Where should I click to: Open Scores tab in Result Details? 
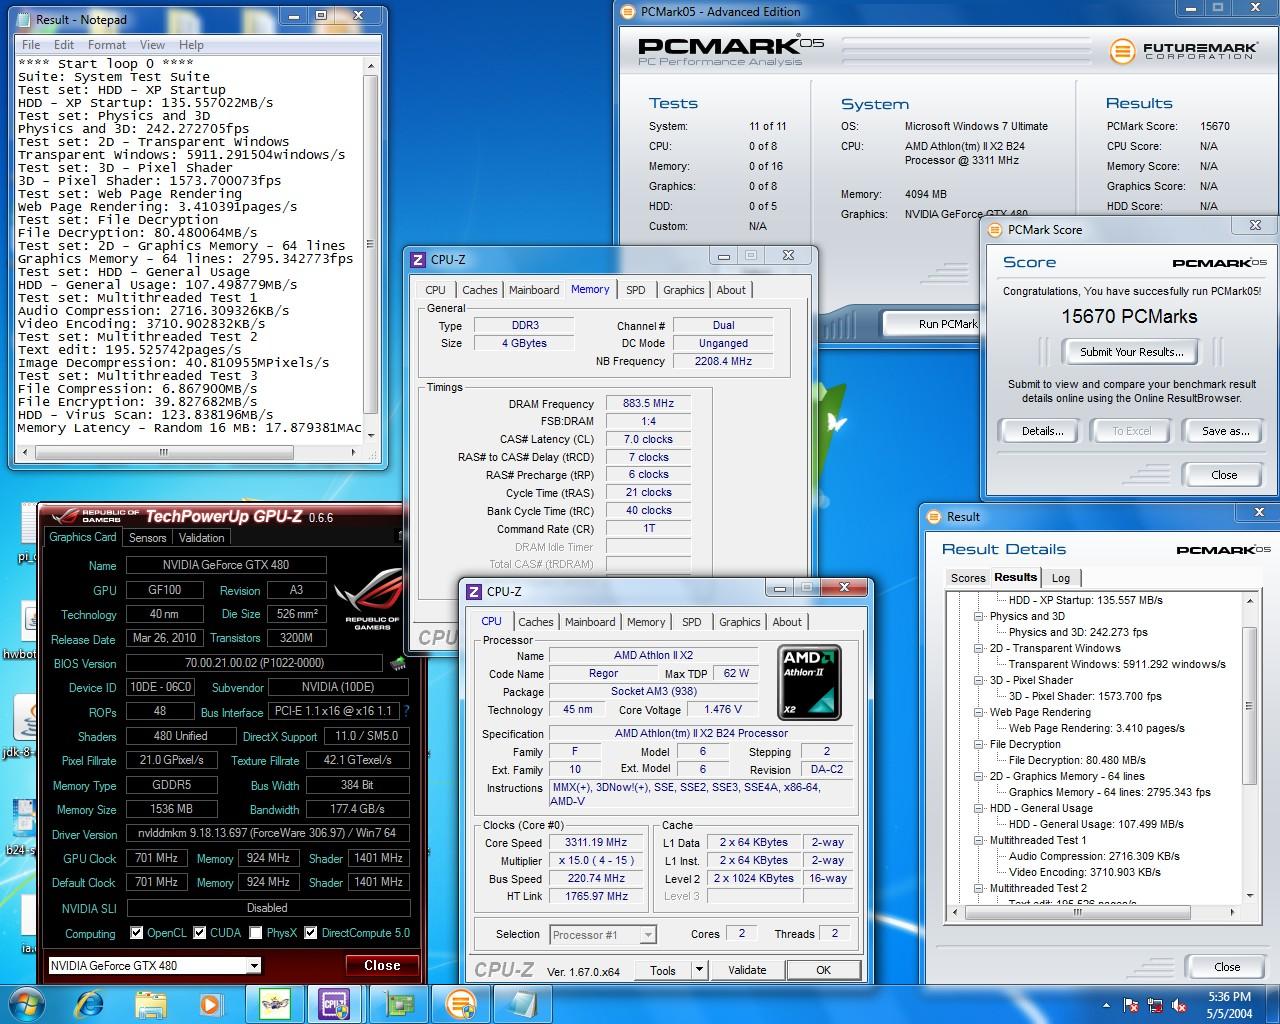[x=968, y=578]
